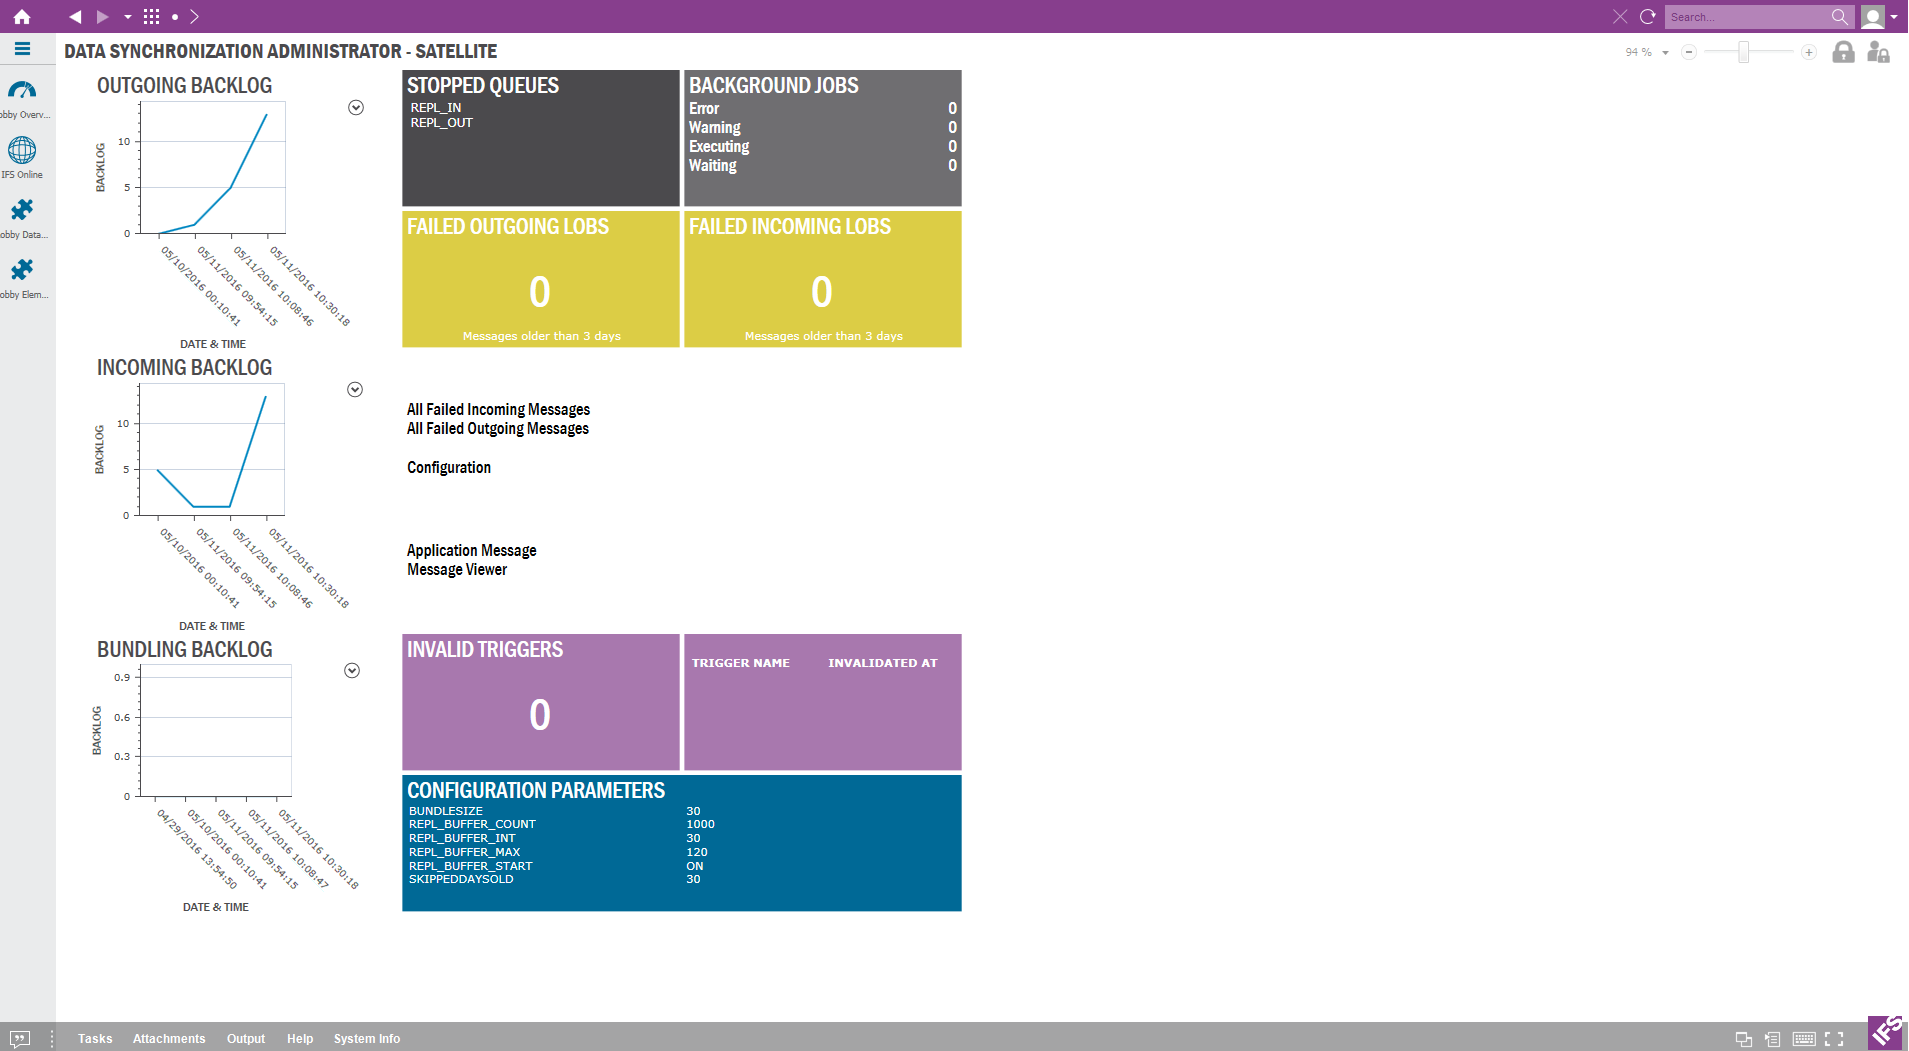Expand the Incoming Backlog chart options
Image resolution: width=1909 pixels, height=1051 pixels.
click(x=355, y=390)
